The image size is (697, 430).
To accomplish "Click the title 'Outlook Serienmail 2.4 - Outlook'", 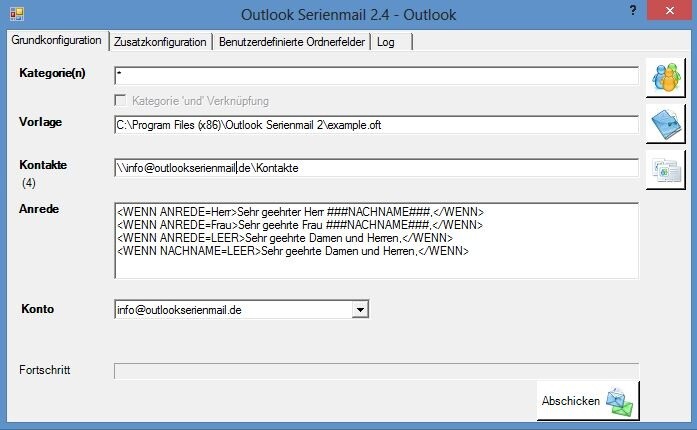I will 348,15.
